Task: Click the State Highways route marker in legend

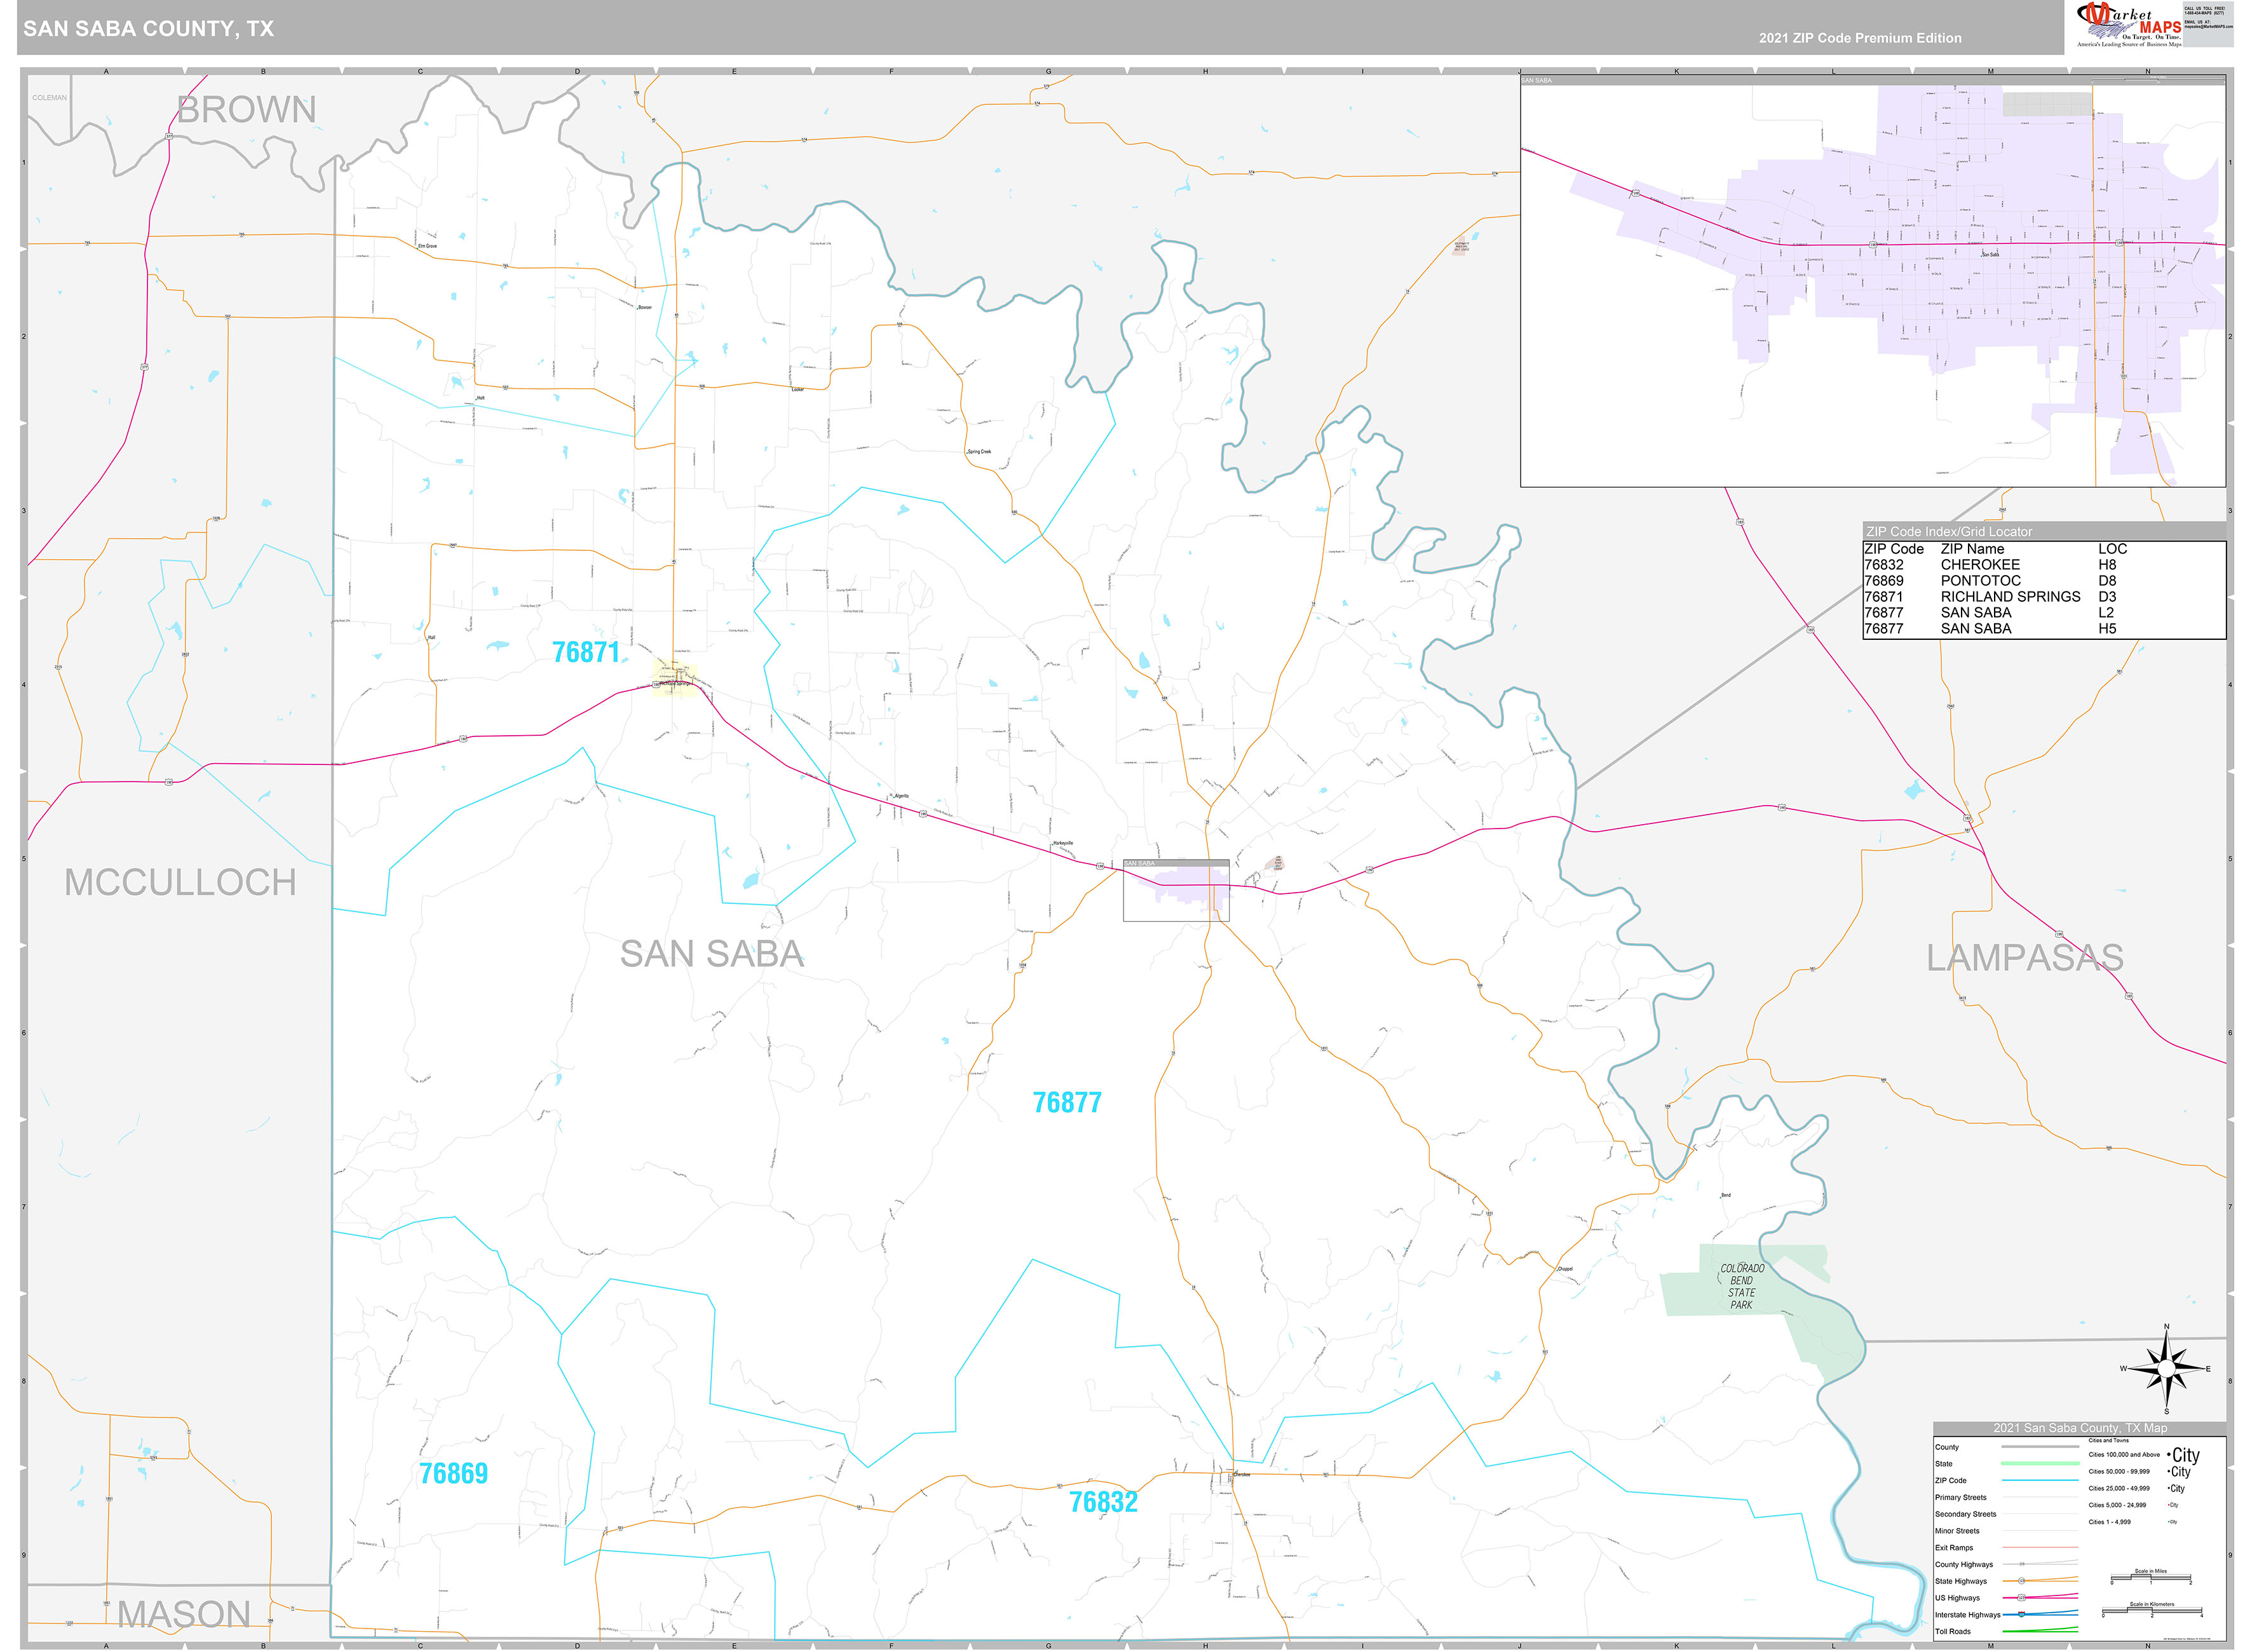Action: 2021,1581
